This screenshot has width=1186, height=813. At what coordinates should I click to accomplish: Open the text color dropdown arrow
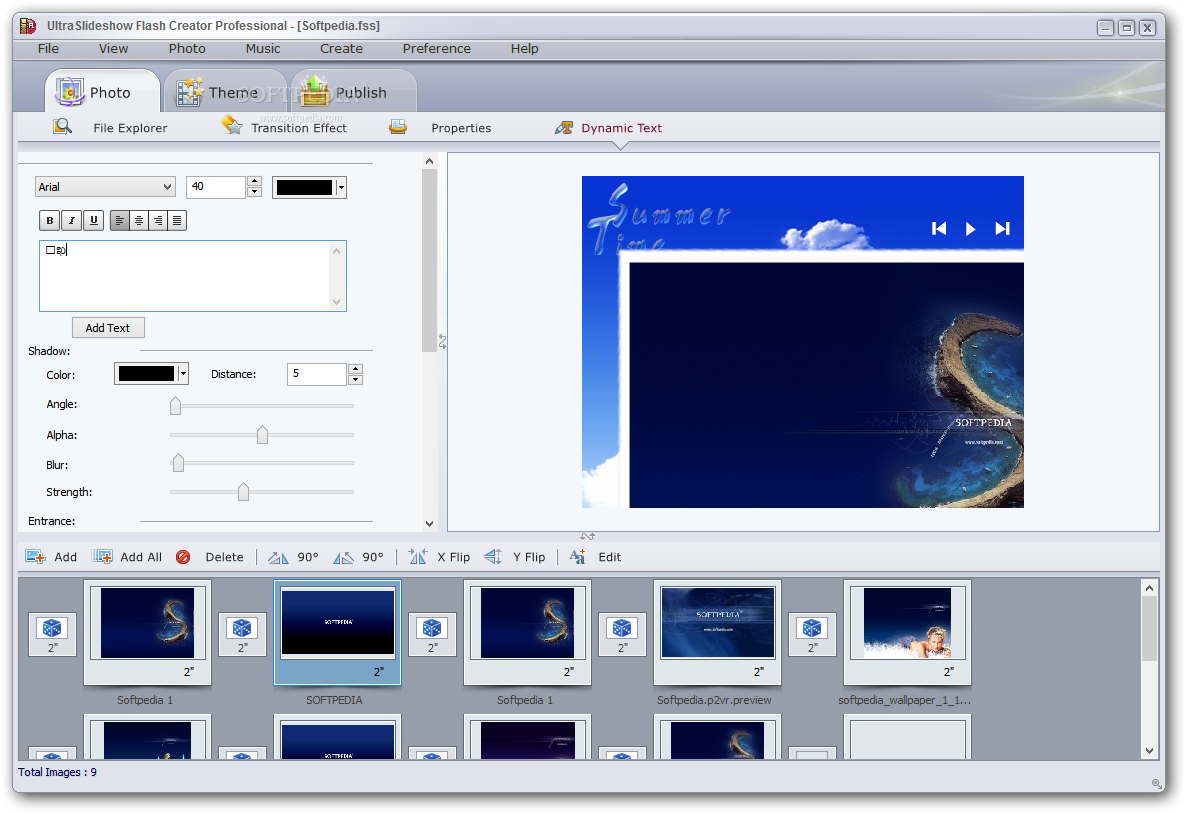pyautogui.click(x=341, y=187)
